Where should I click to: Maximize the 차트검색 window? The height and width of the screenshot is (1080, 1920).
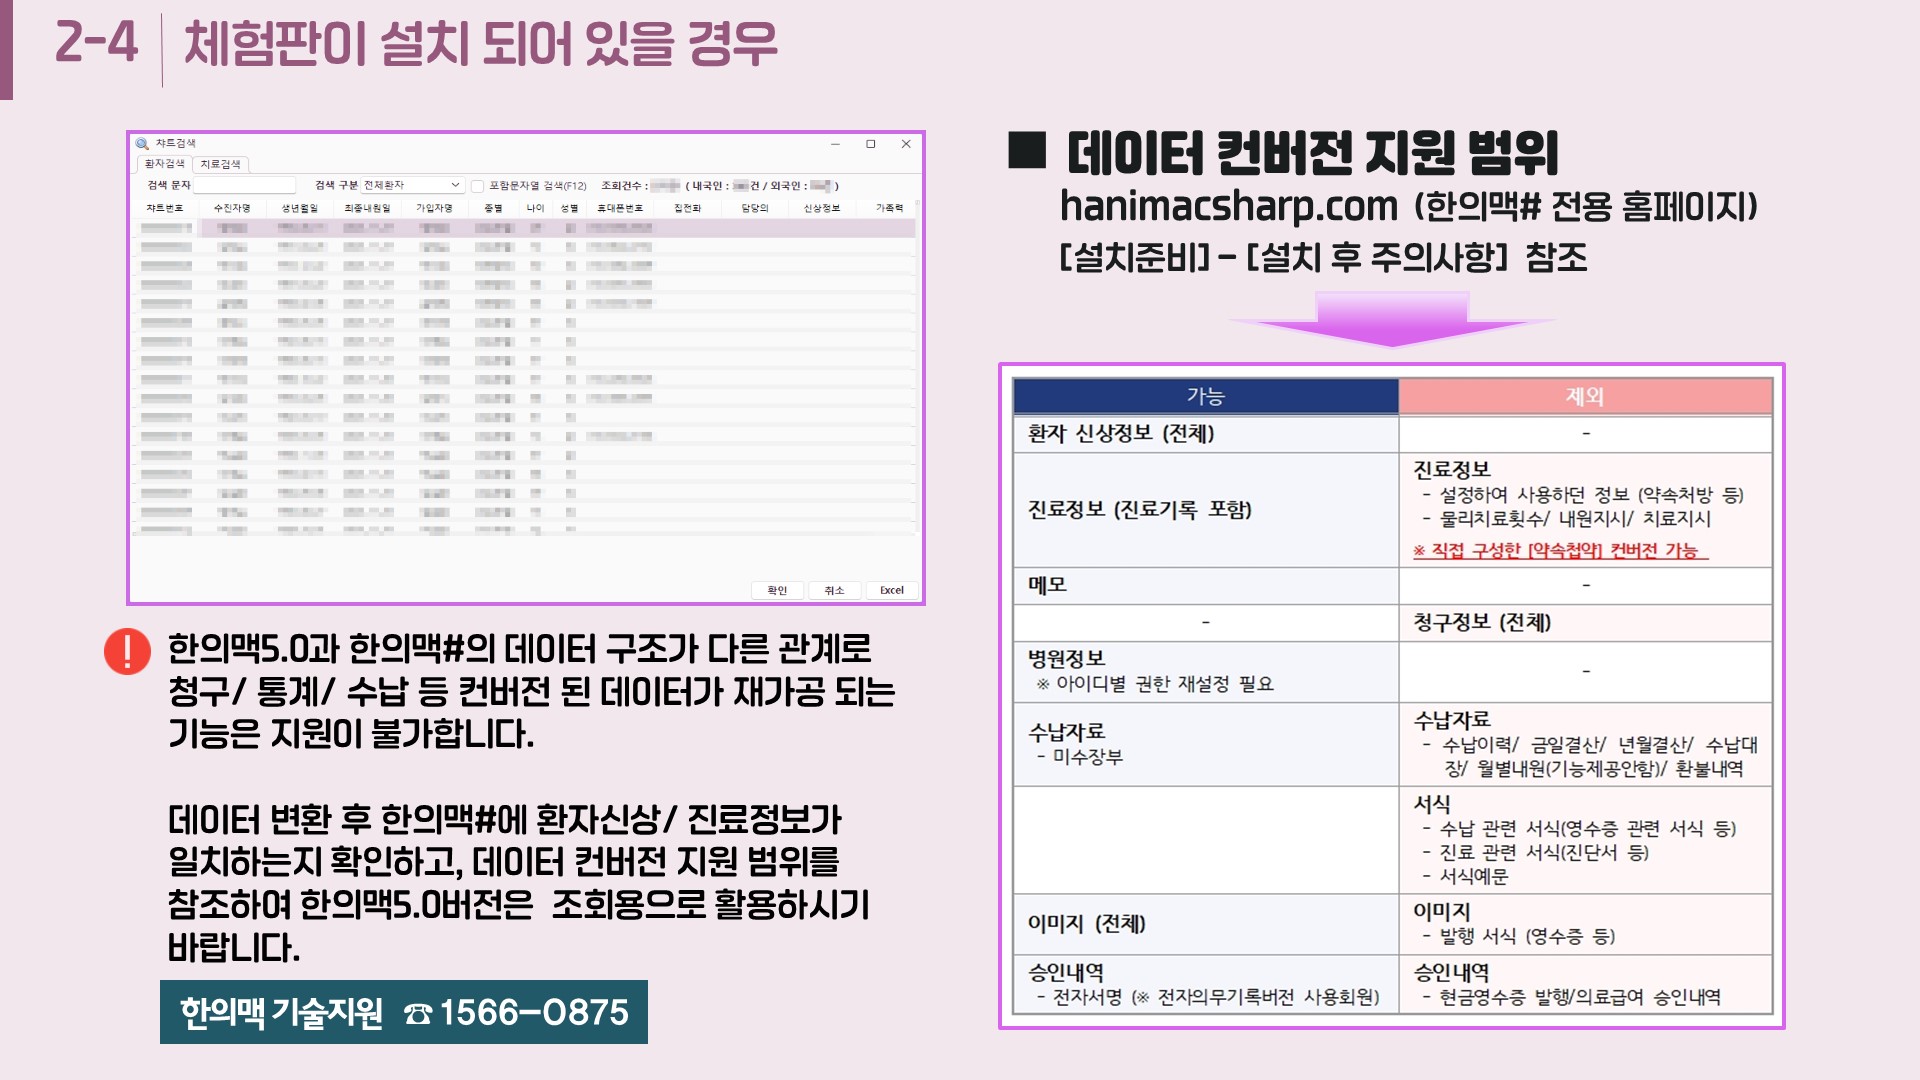[x=871, y=144]
